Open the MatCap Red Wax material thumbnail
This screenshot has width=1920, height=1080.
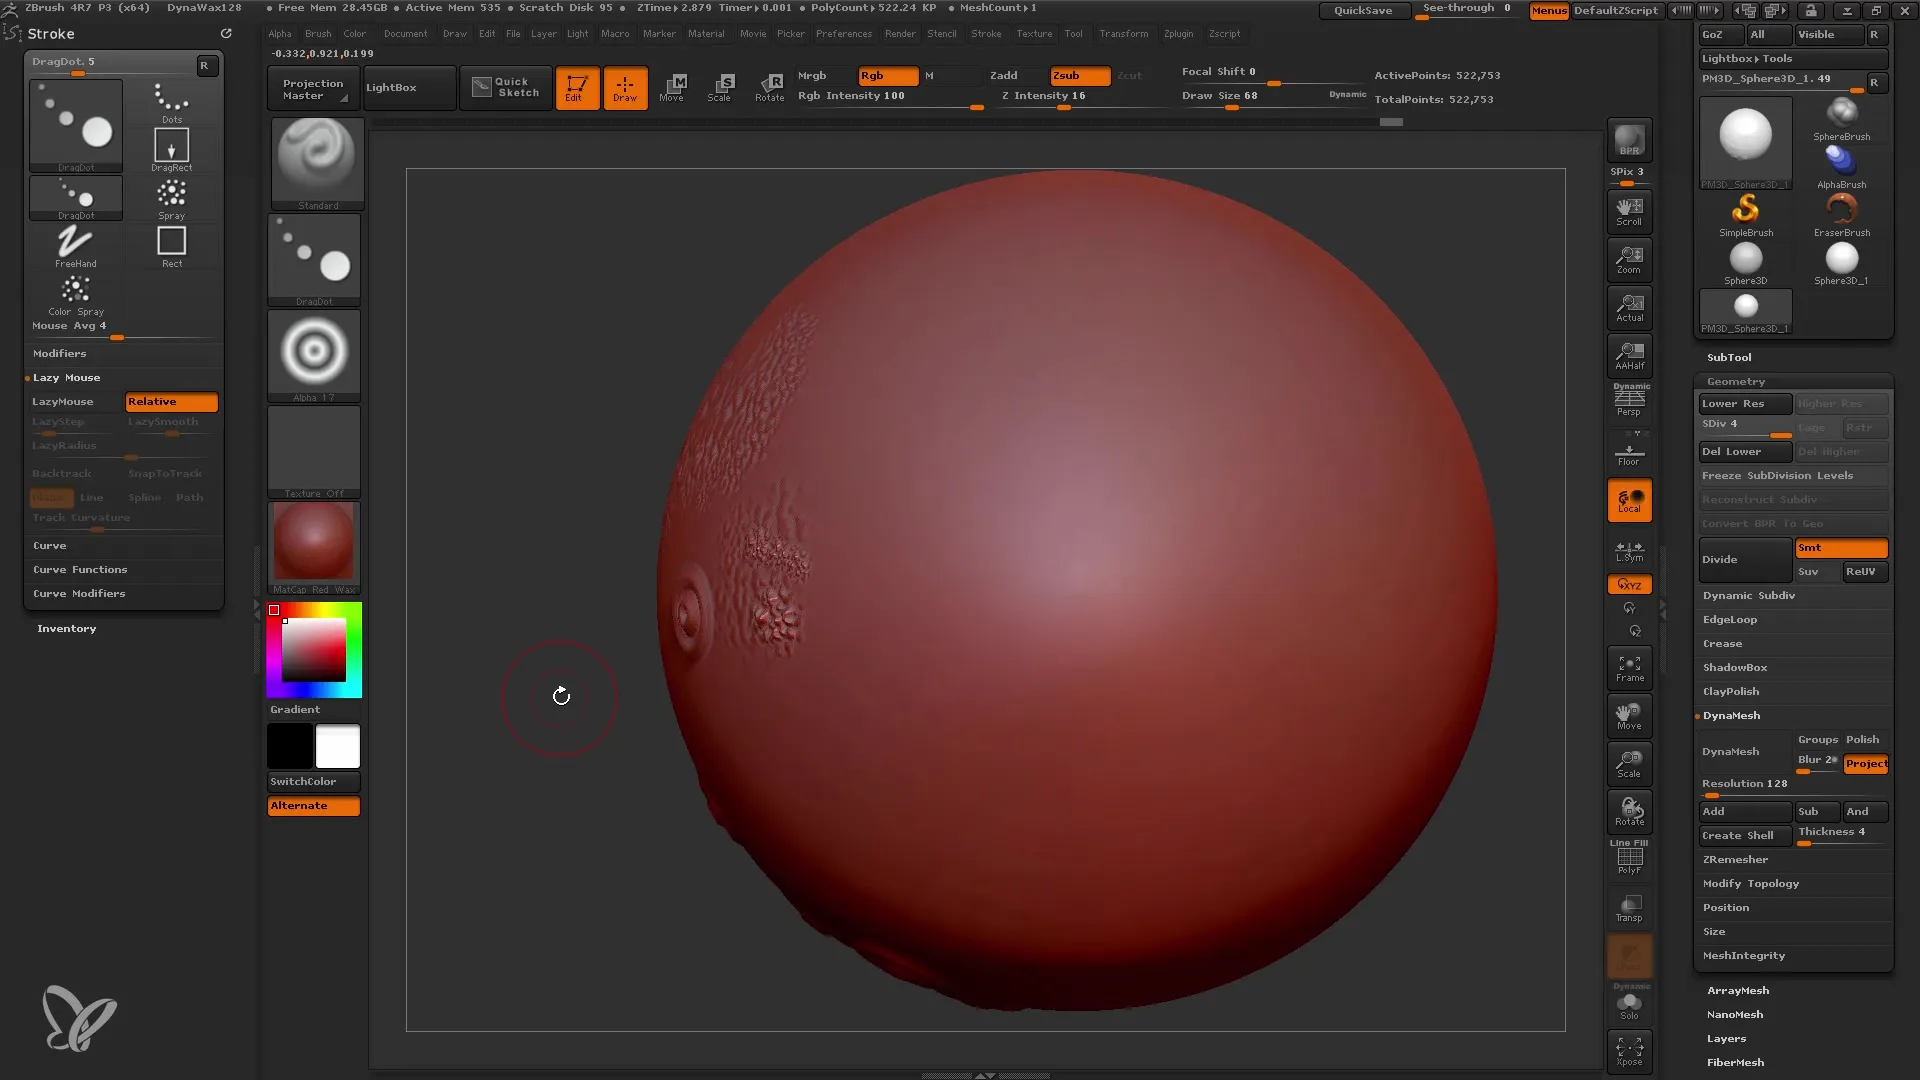coord(314,548)
